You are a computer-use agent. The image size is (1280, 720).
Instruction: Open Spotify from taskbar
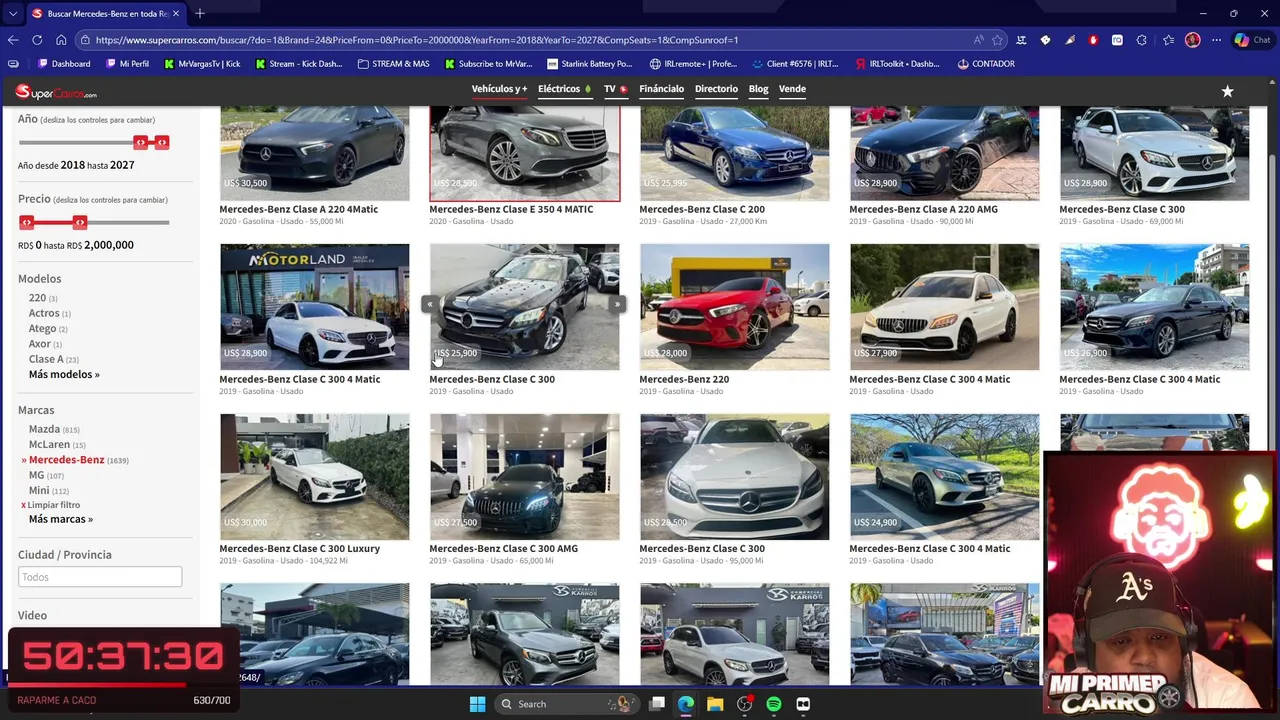tap(774, 704)
